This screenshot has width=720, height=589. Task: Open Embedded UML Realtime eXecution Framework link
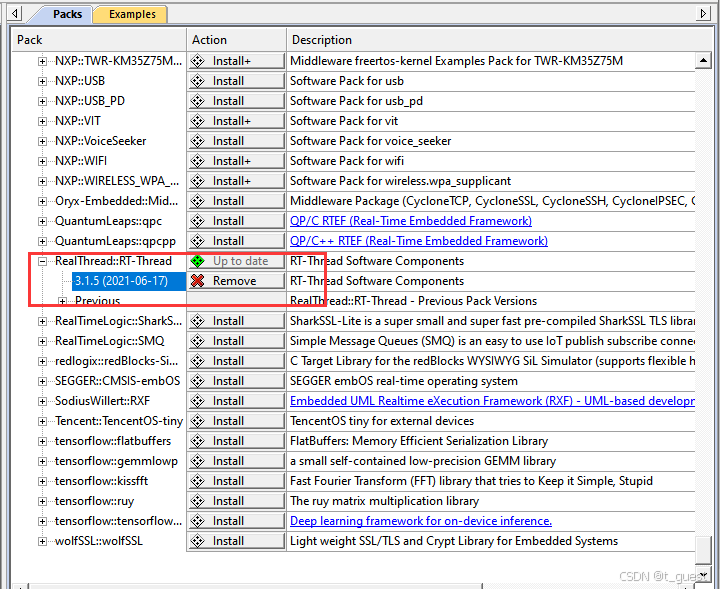coord(492,401)
